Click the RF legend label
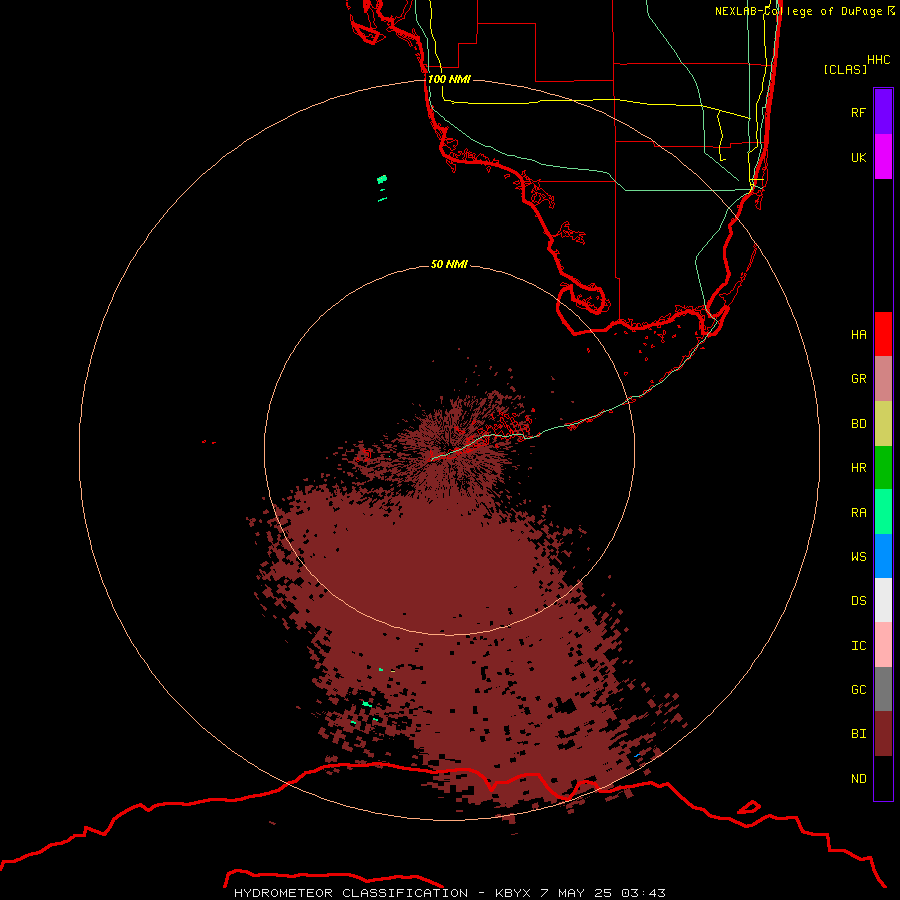This screenshot has height=900, width=900. (x=858, y=112)
